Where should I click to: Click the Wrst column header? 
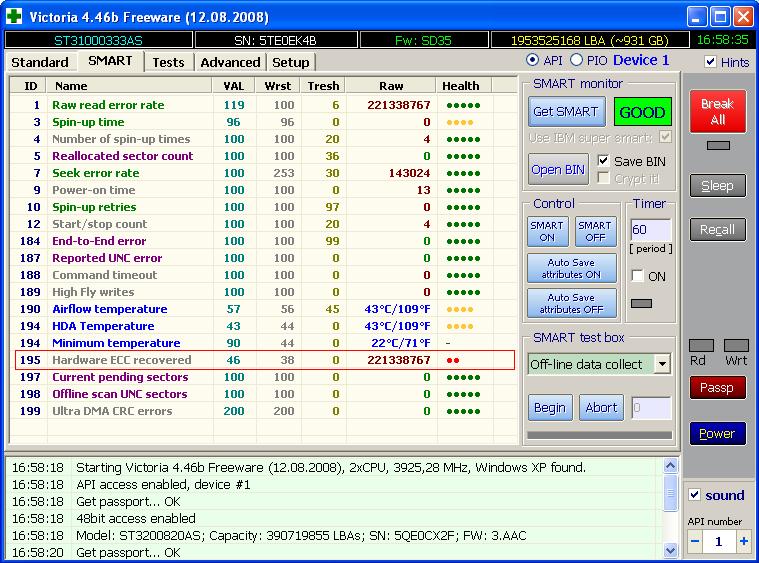click(278, 86)
